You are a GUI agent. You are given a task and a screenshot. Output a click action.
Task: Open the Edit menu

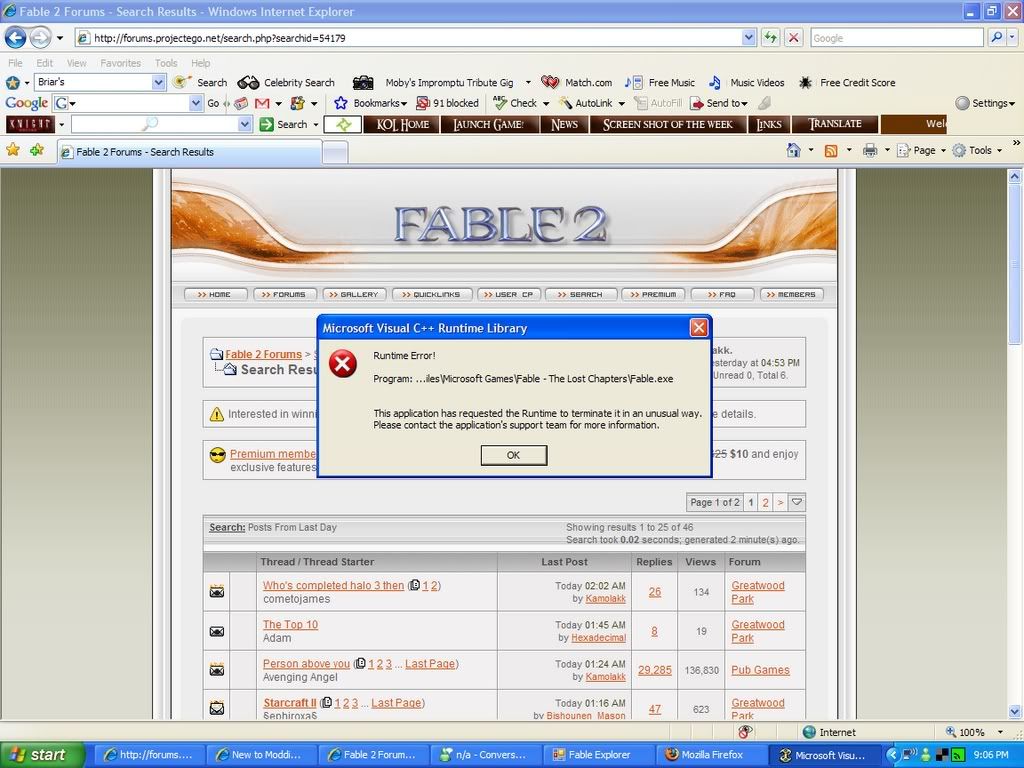pyautogui.click(x=44, y=63)
